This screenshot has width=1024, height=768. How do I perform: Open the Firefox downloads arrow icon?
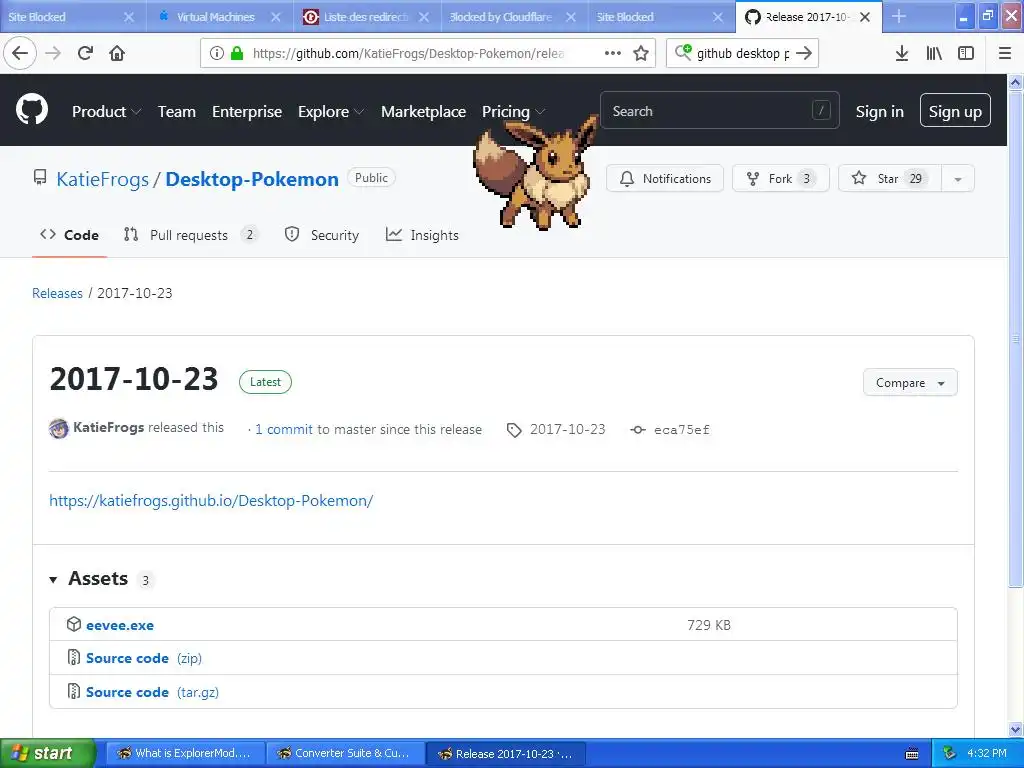coord(902,53)
